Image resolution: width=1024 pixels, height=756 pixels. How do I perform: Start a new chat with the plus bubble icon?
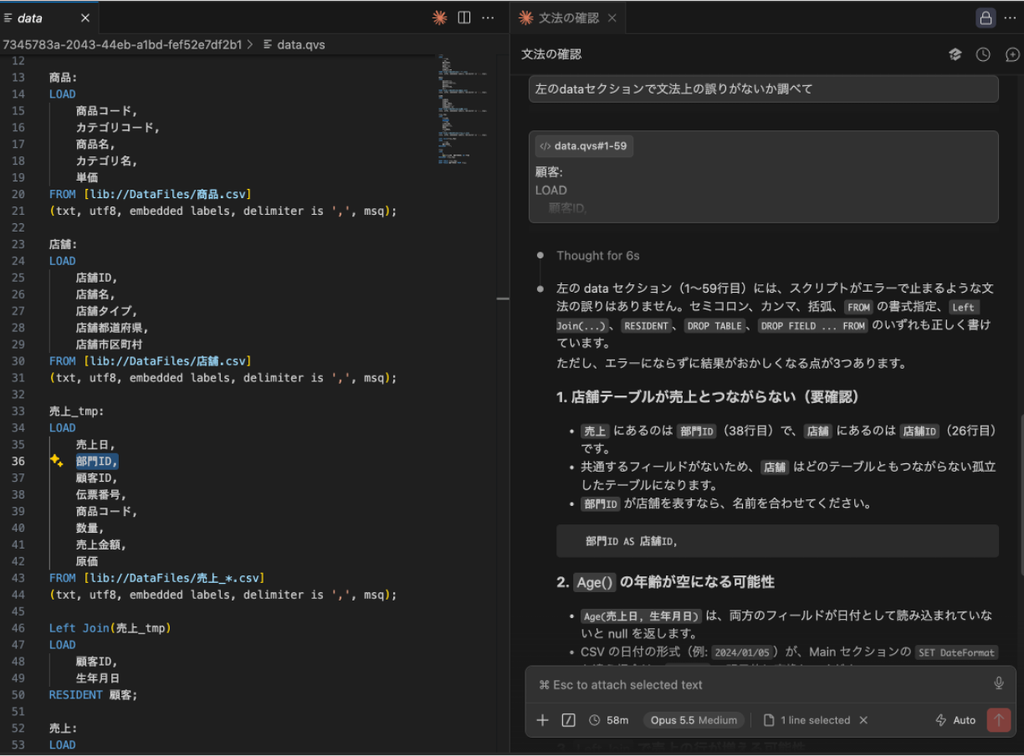(1012, 55)
